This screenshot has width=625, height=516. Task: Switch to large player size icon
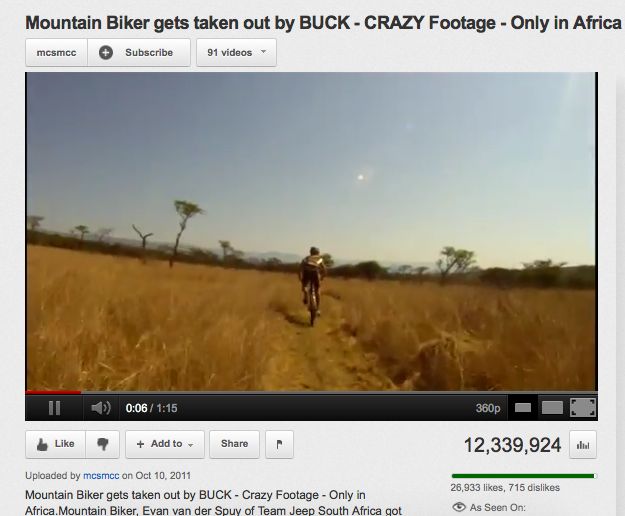tap(552, 408)
